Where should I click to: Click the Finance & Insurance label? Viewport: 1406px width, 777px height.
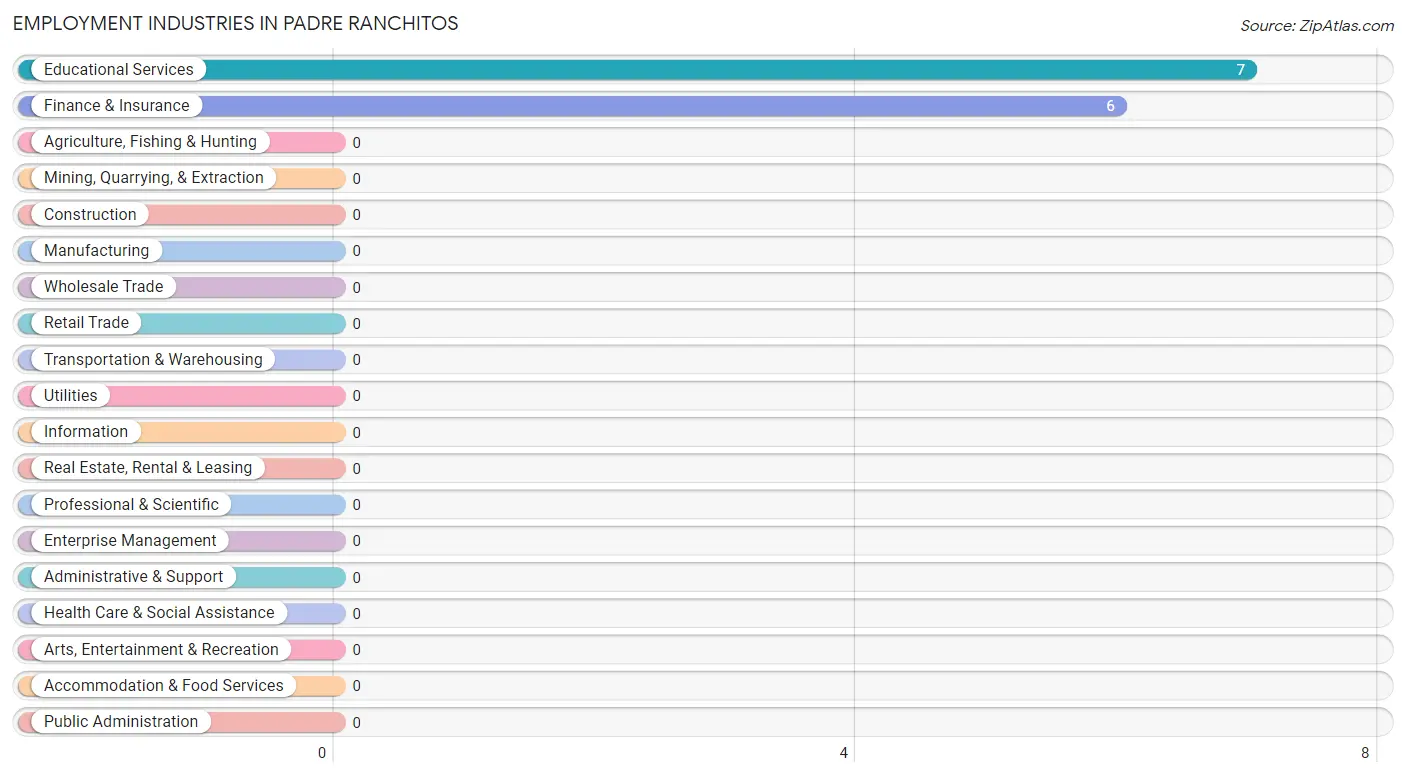(116, 105)
